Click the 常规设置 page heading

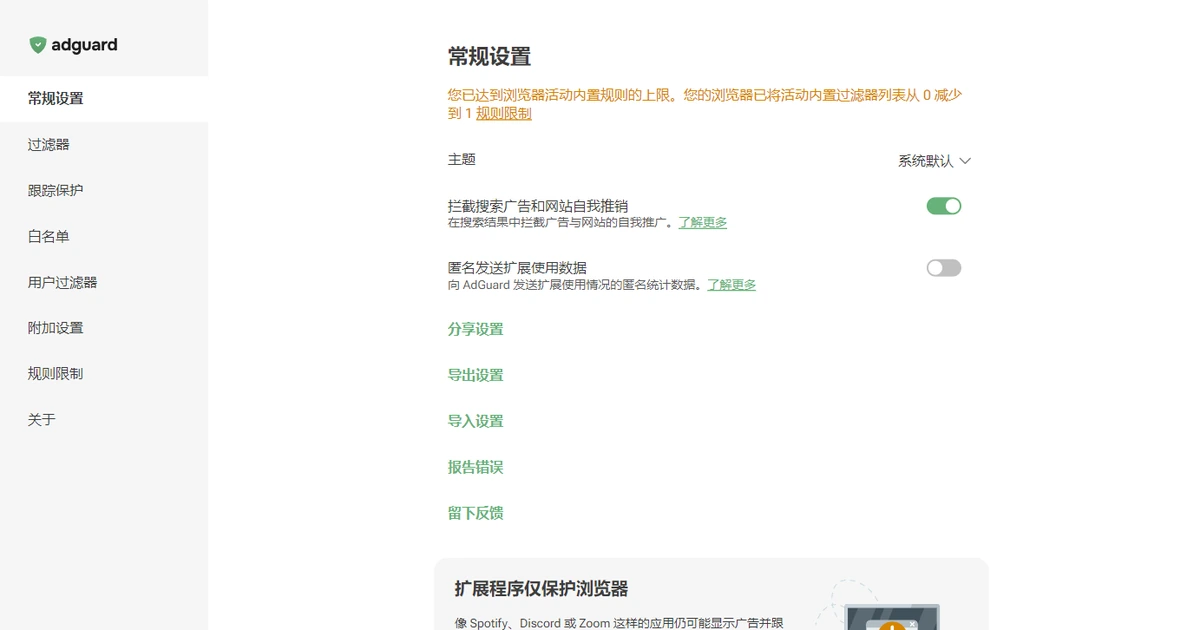click(x=490, y=57)
